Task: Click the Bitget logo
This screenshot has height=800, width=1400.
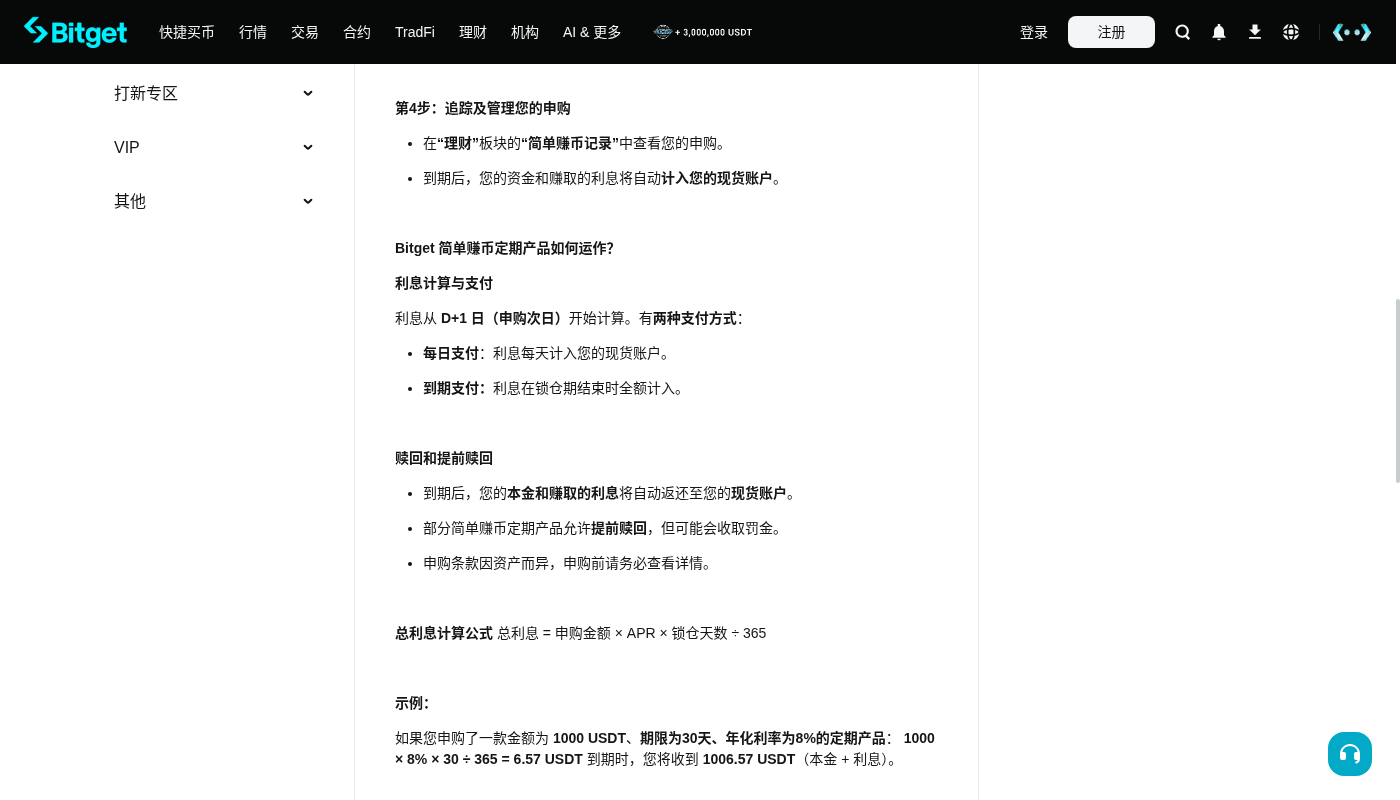Action: pyautogui.click(x=76, y=32)
